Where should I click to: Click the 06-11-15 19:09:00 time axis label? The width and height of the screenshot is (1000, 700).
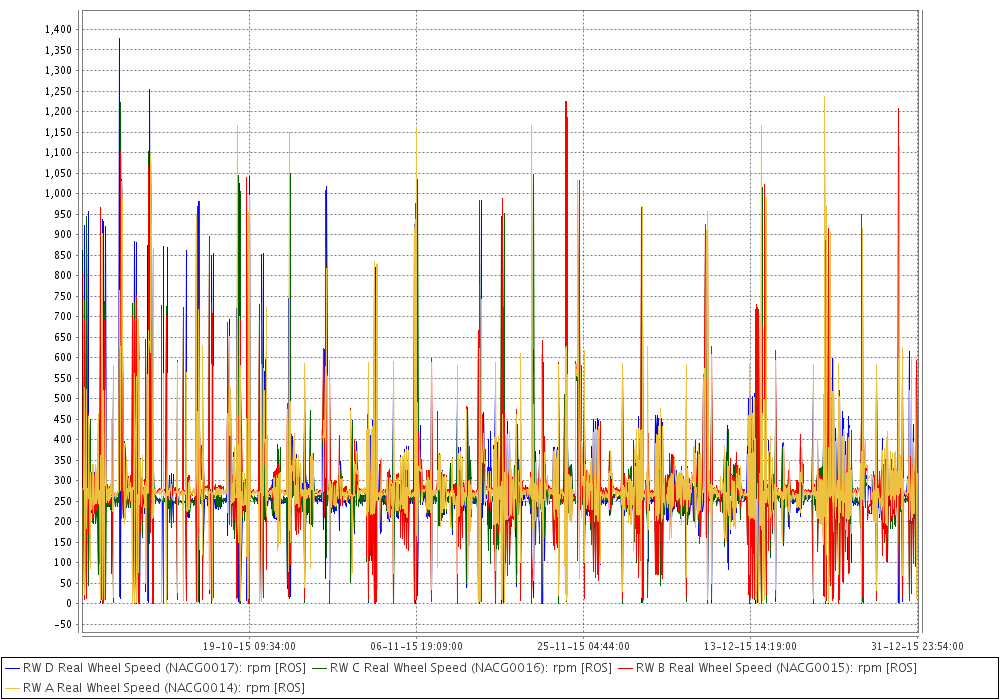(416, 646)
